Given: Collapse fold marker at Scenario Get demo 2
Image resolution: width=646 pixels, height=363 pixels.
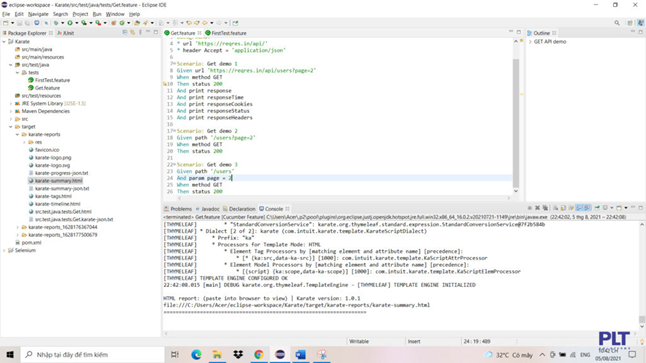Looking at the screenshot, I should (174, 131).
